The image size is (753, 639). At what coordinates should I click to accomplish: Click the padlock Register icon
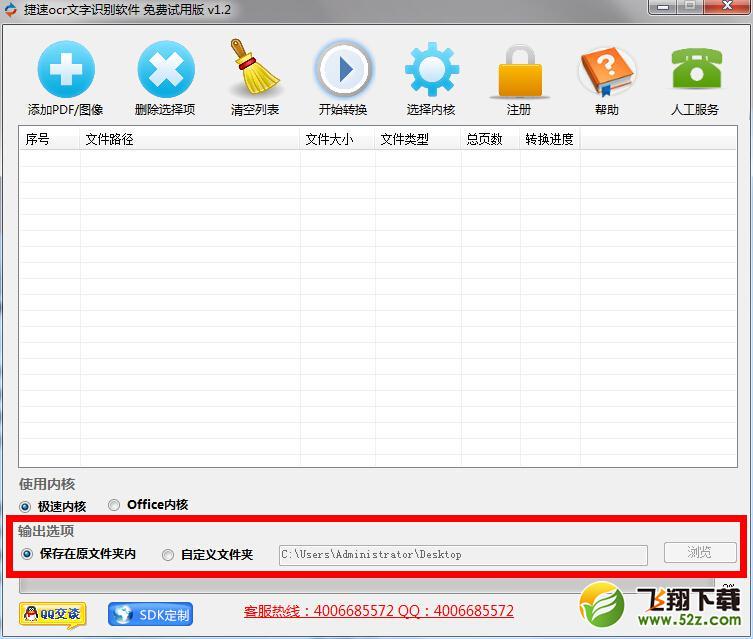(519, 71)
